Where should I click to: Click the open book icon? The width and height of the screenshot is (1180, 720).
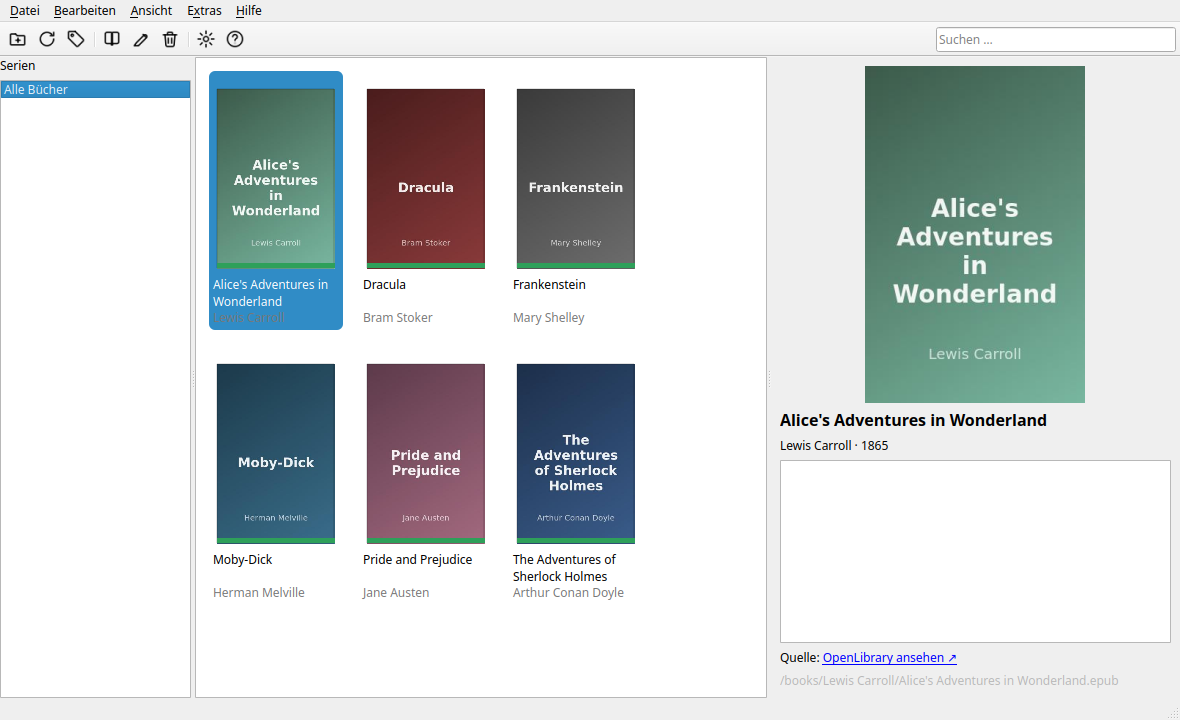pyautogui.click(x=111, y=39)
